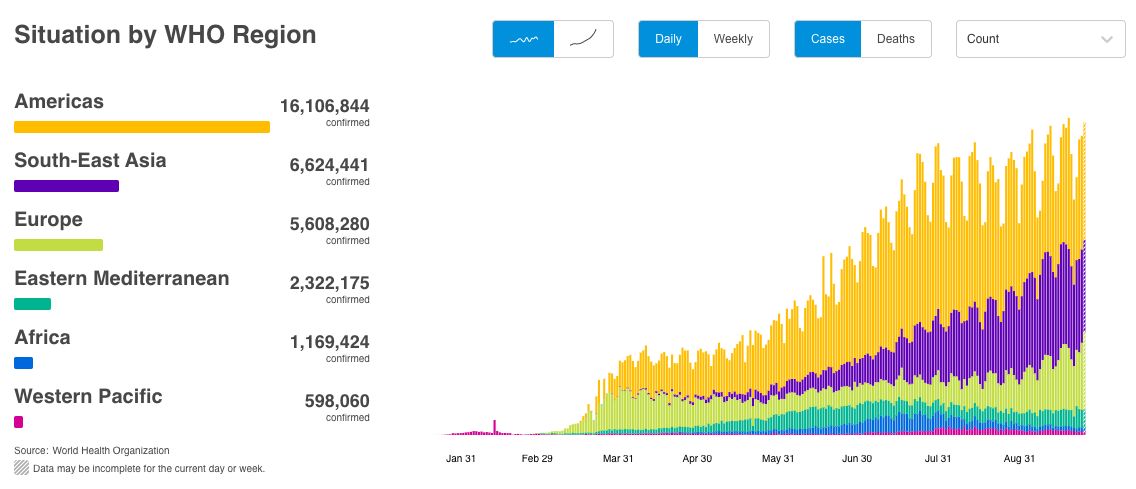Click the Western Pacific region label

(x=88, y=396)
